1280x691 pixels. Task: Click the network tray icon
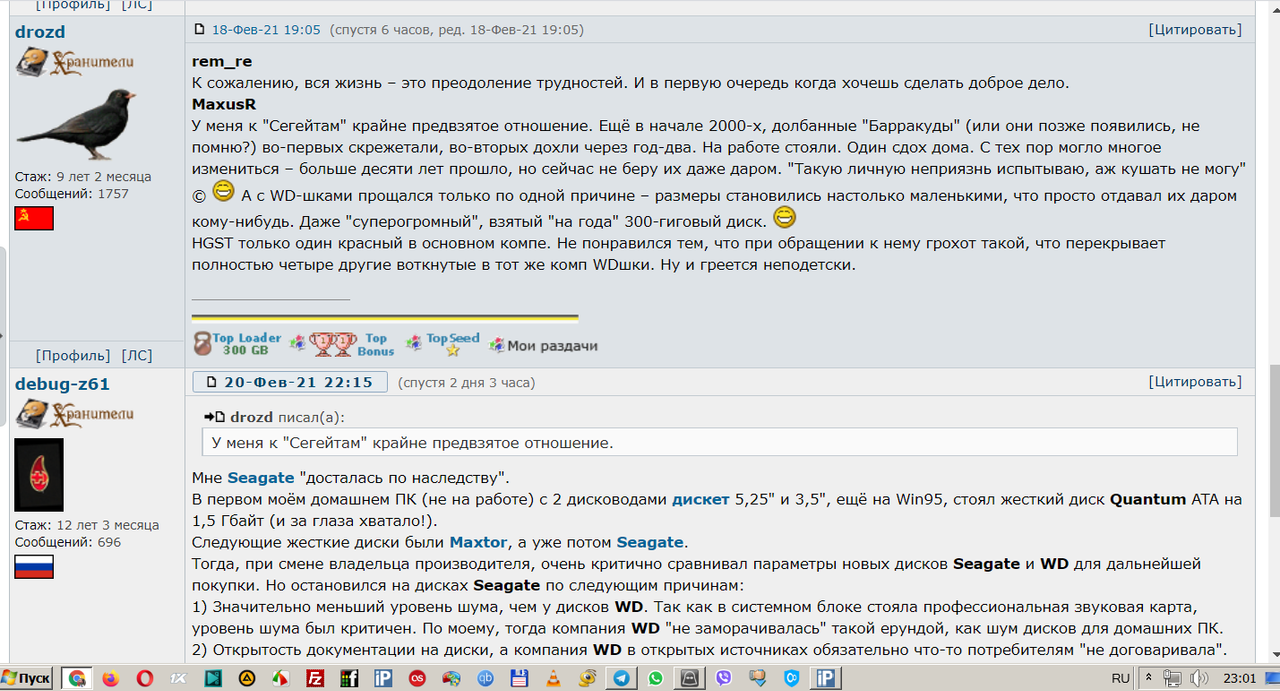click(x=1173, y=678)
